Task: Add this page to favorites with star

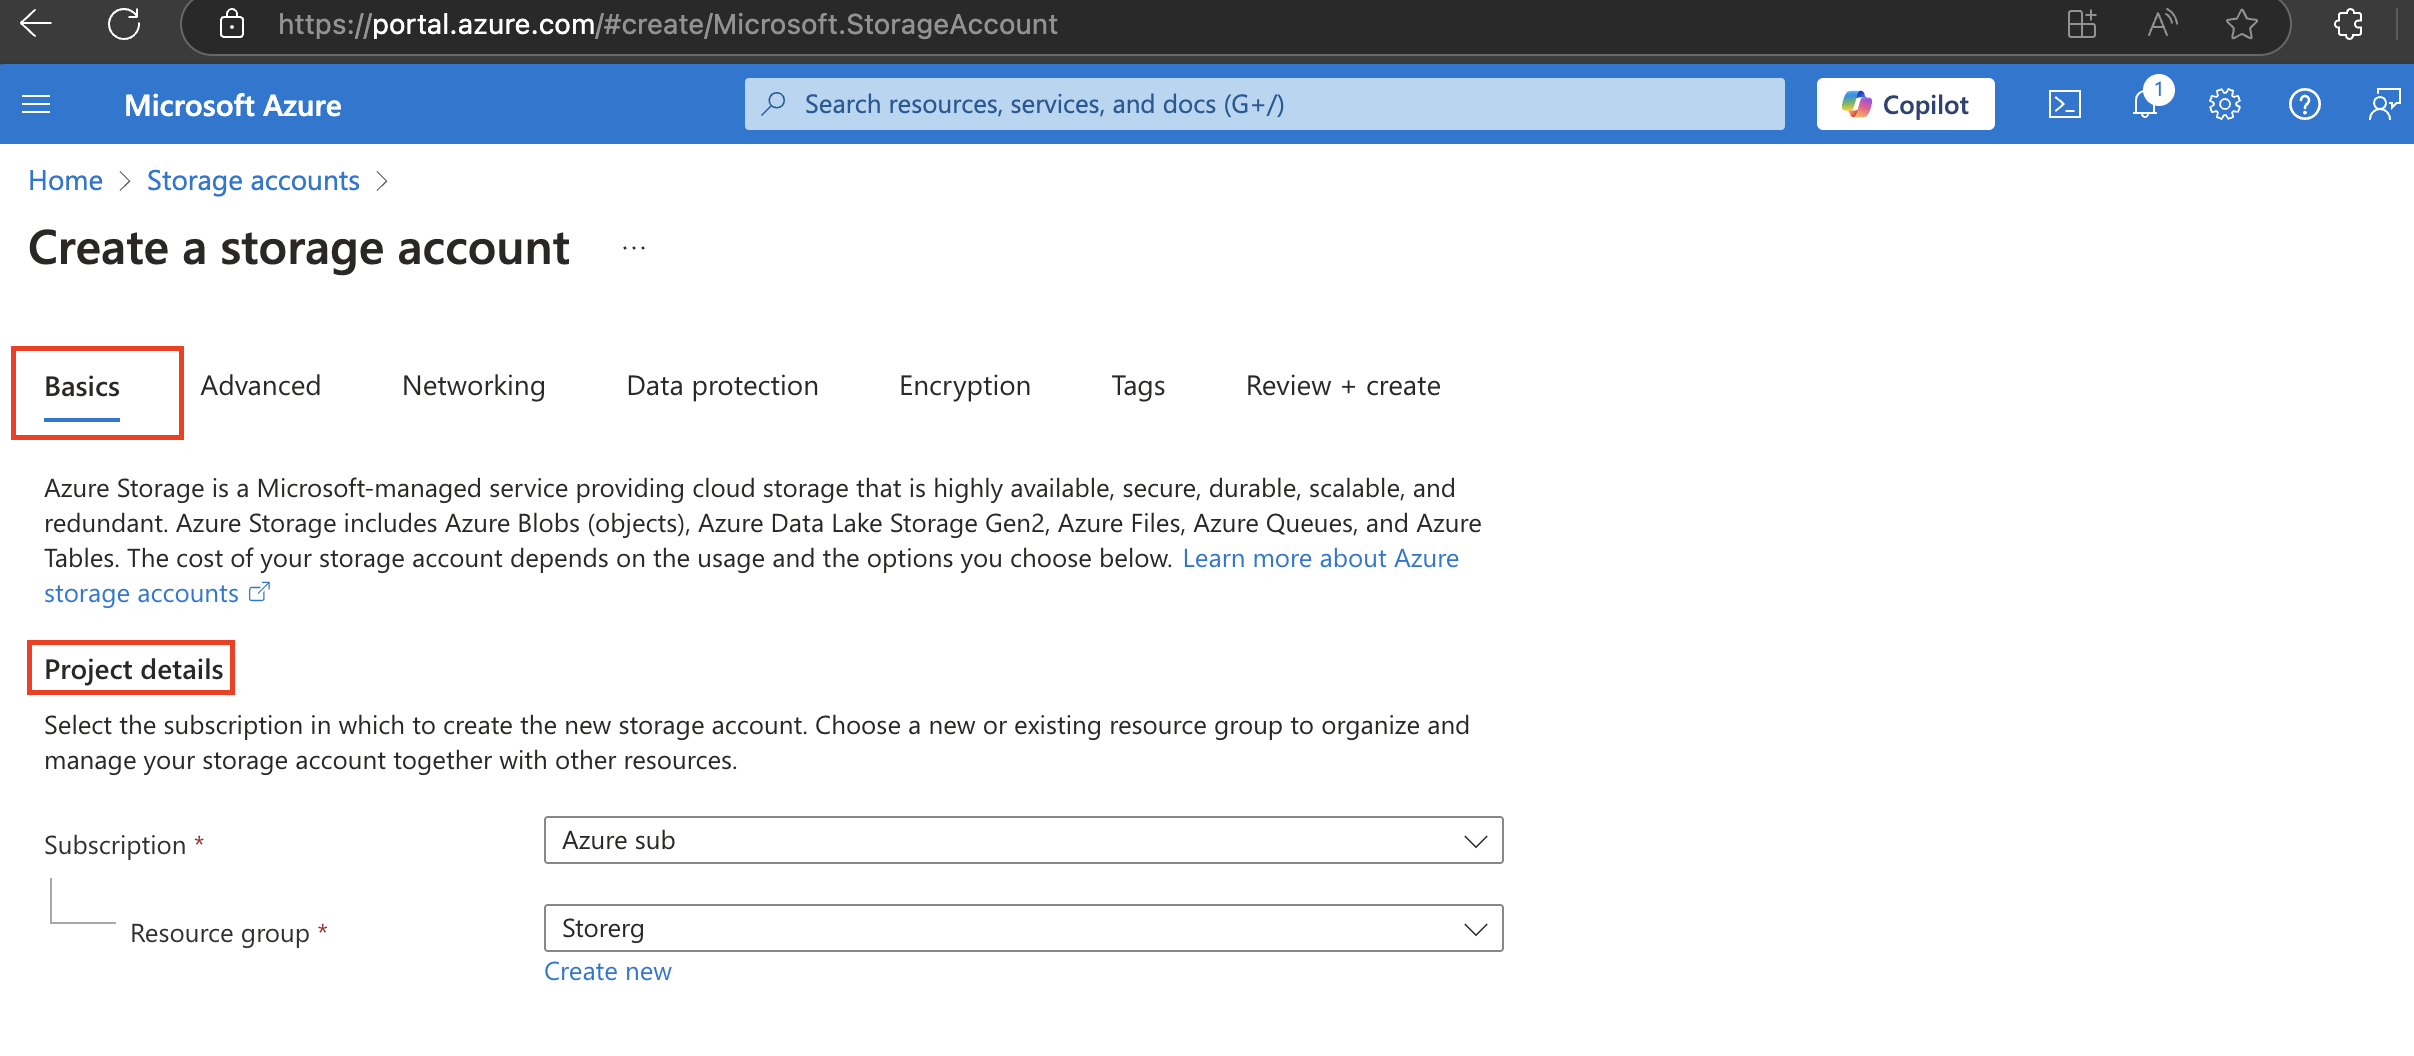Action: tap(2242, 24)
